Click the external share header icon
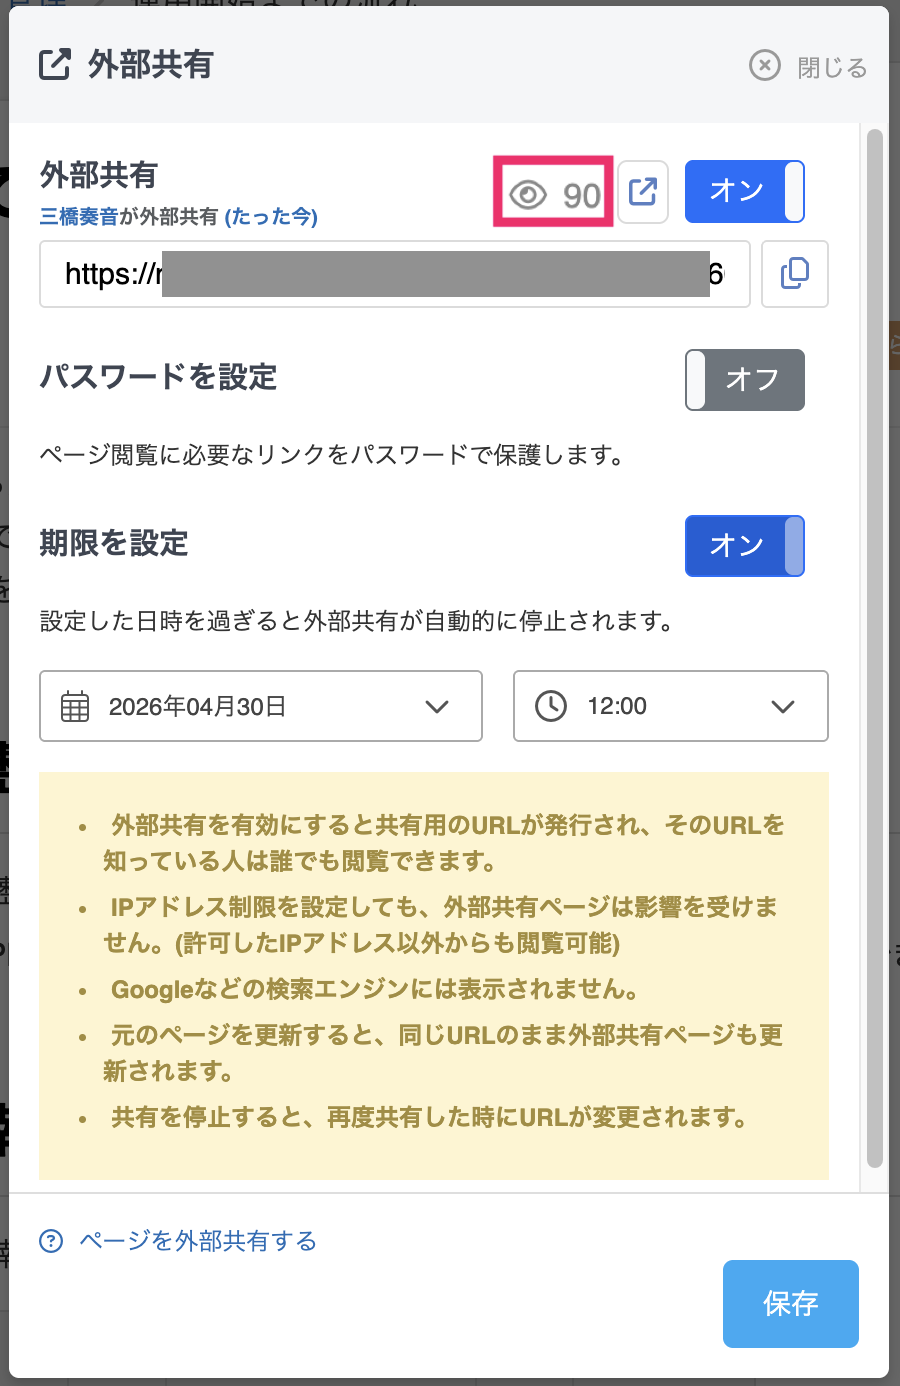The height and width of the screenshot is (1386, 900). point(55,65)
